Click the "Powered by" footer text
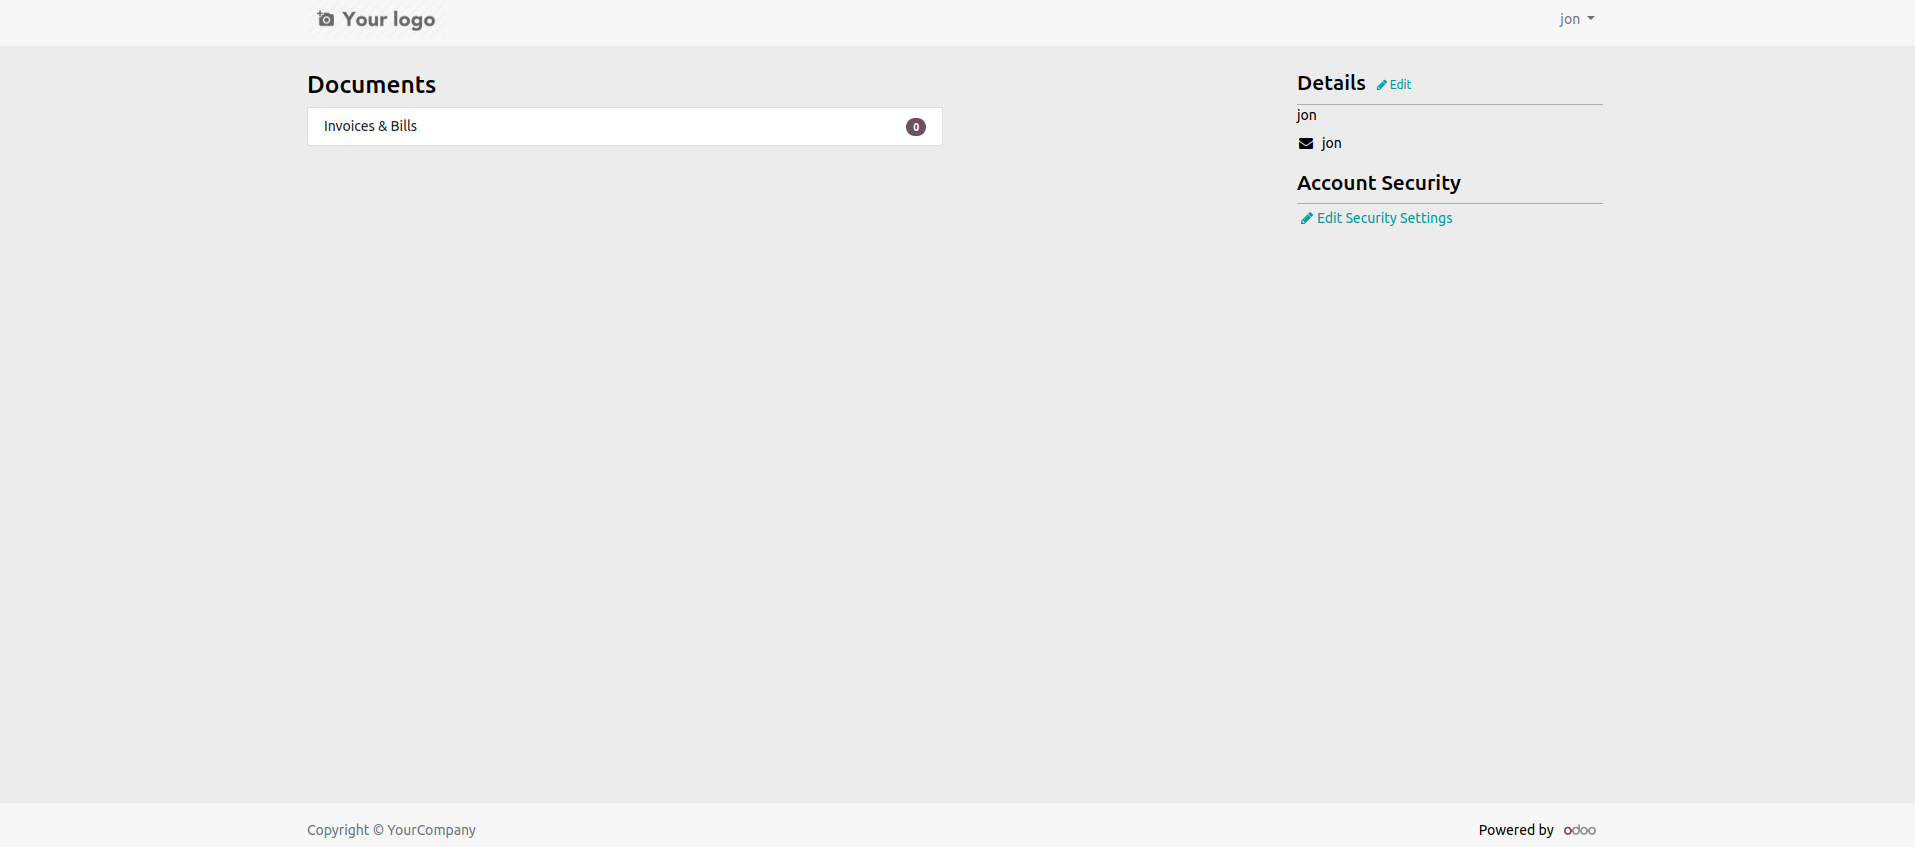 1516,830
